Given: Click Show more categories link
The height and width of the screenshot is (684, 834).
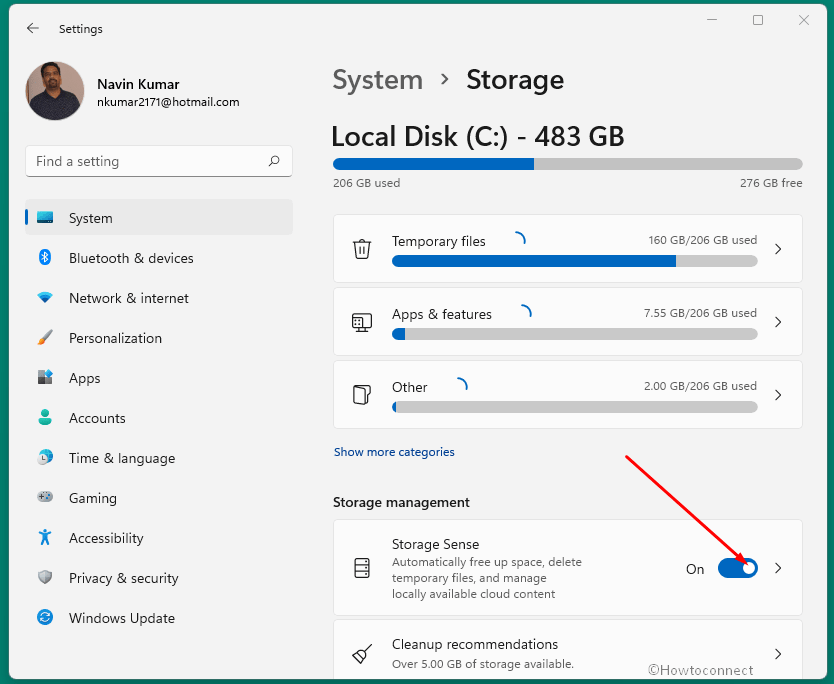Looking at the screenshot, I should click(394, 452).
